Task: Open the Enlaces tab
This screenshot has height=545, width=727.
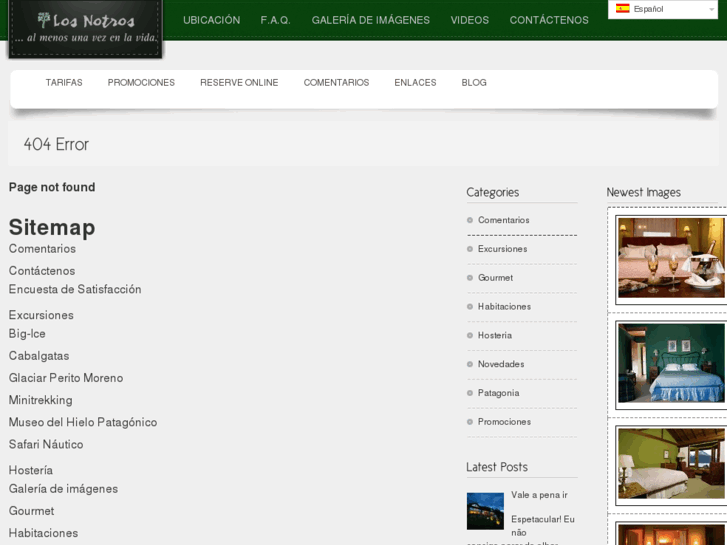Action: pos(415,83)
